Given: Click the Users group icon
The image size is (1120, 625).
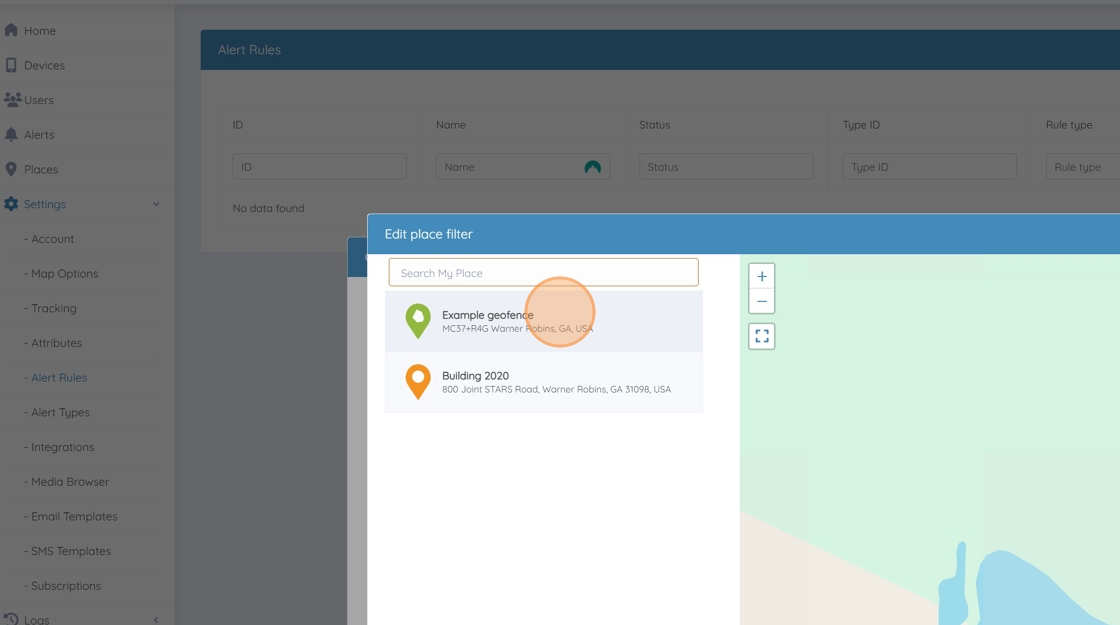Looking at the screenshot, I should (11, 99).
